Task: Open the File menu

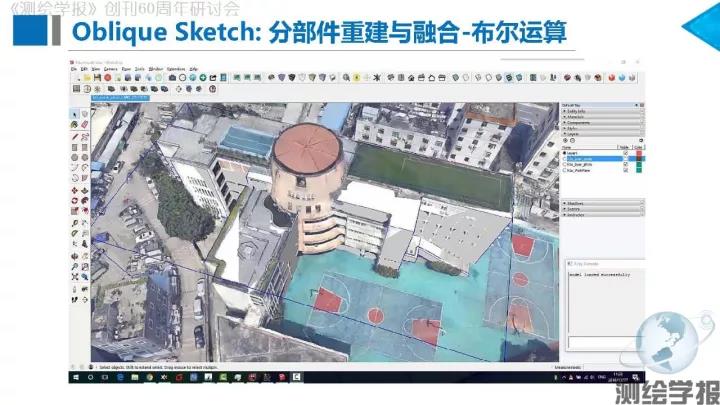Action: [x=73, y=69]
